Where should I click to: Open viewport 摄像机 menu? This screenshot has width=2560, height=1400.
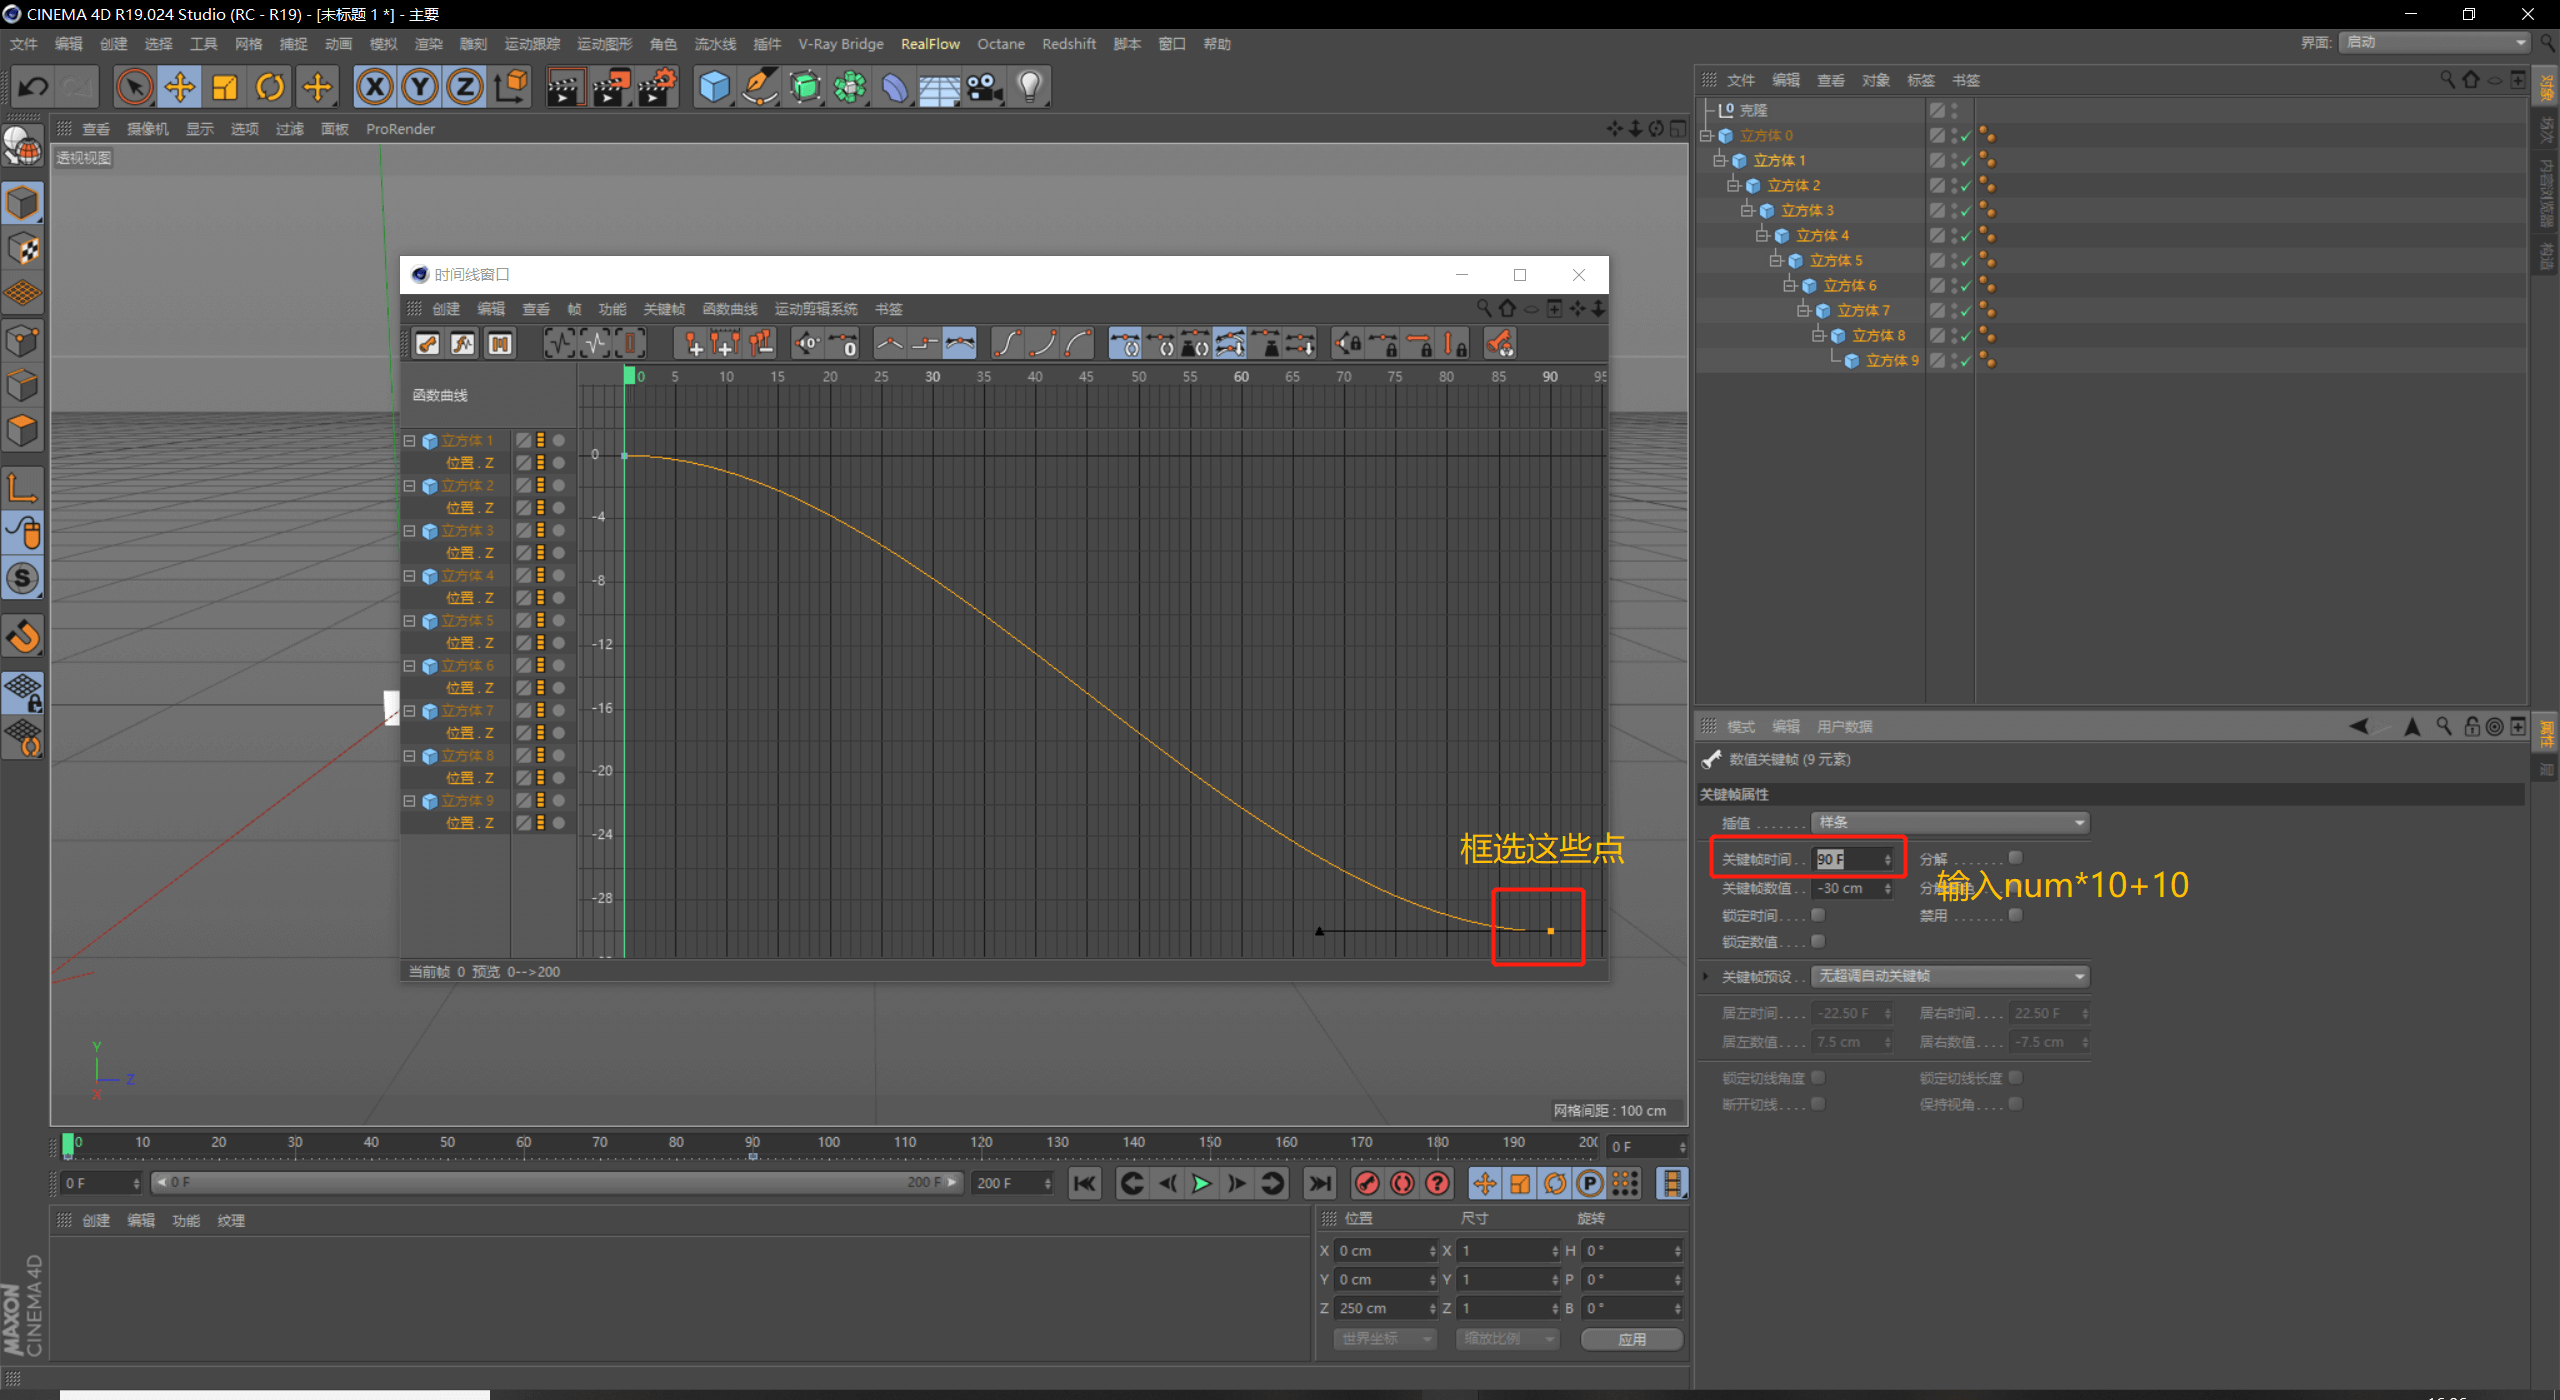pos(148,129)
